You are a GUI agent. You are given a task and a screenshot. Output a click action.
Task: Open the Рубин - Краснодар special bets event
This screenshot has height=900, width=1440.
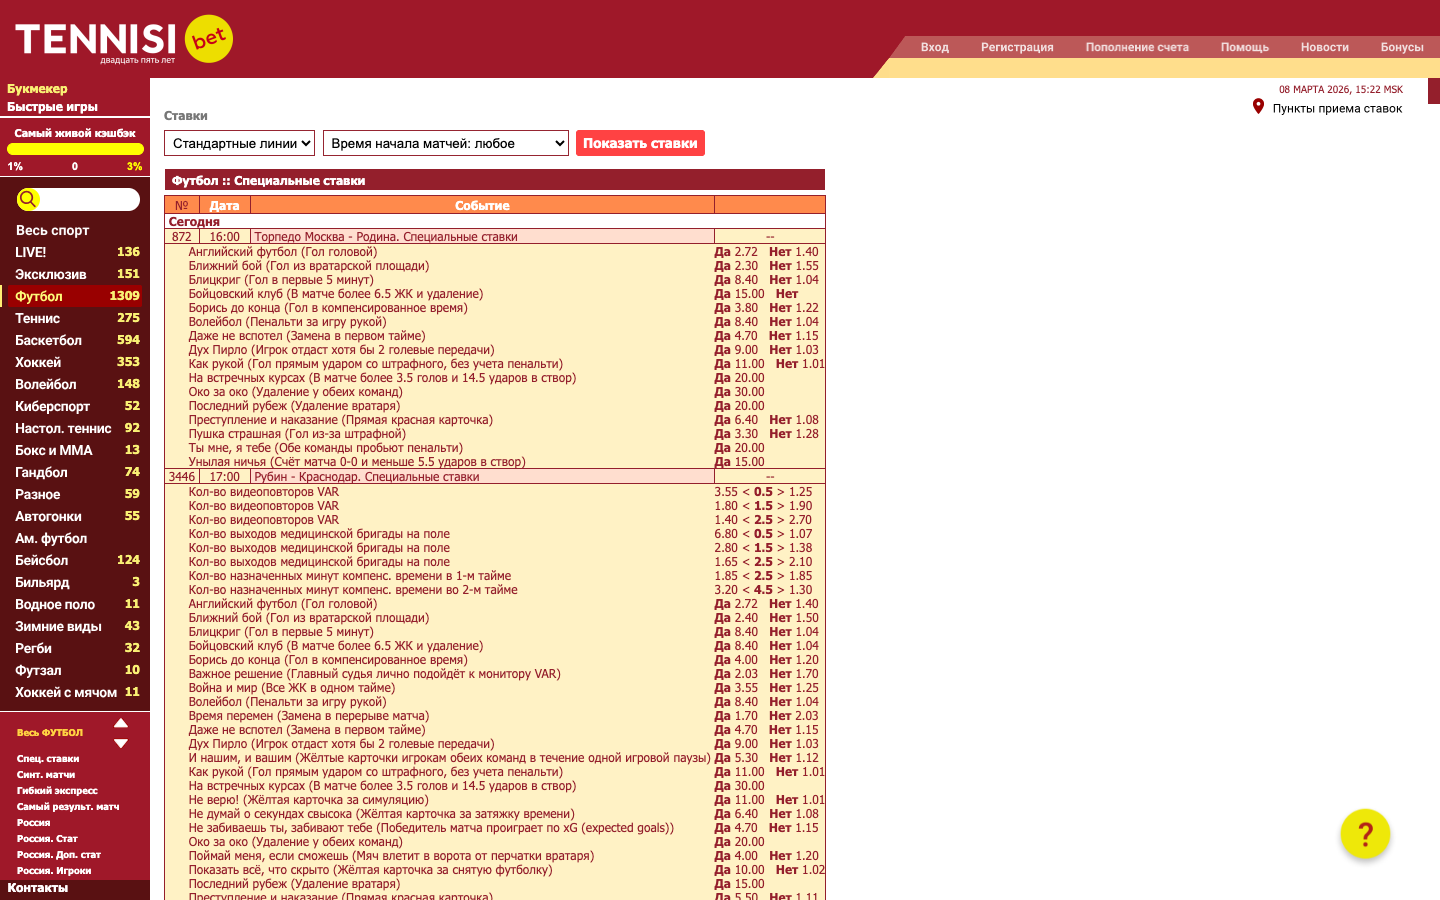367,477
